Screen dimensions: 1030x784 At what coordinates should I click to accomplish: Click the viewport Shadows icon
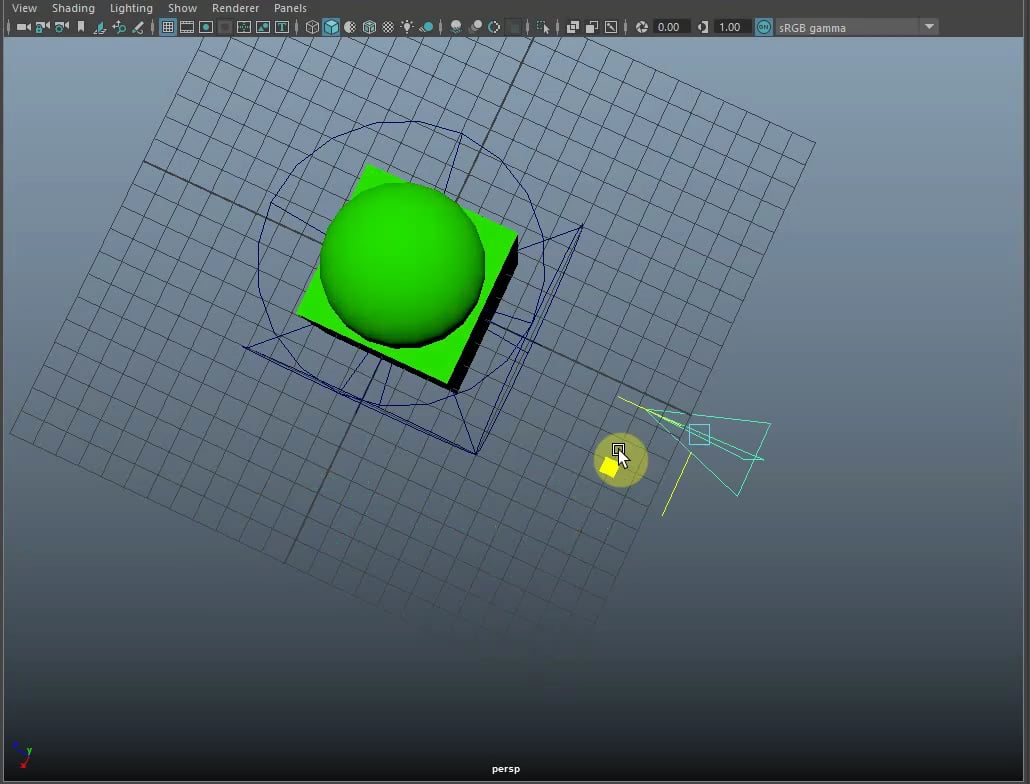coord(426,27)
